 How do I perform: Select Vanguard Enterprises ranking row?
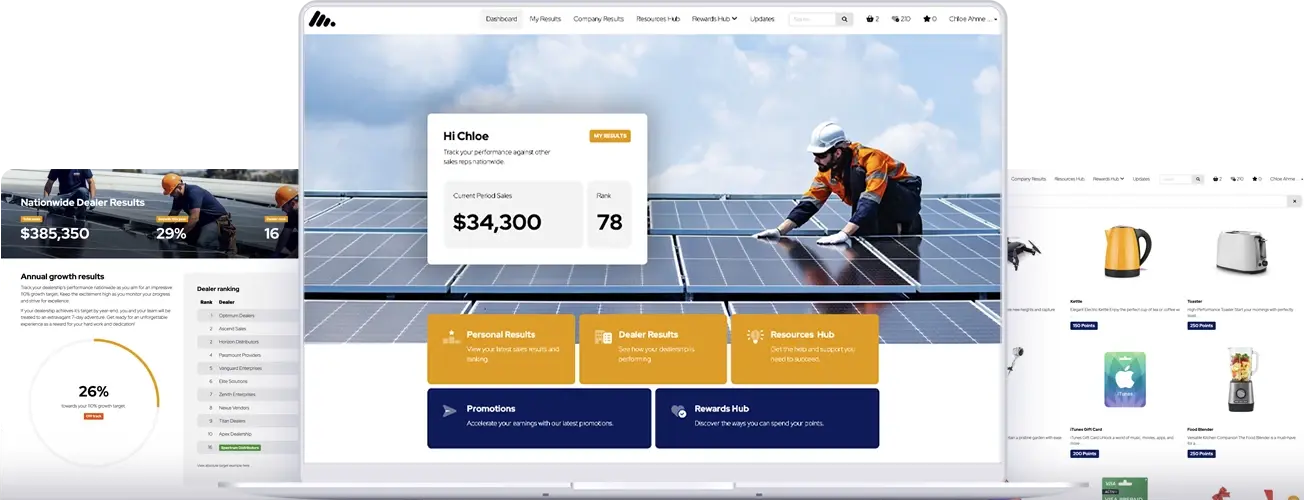tap(247, 368)
